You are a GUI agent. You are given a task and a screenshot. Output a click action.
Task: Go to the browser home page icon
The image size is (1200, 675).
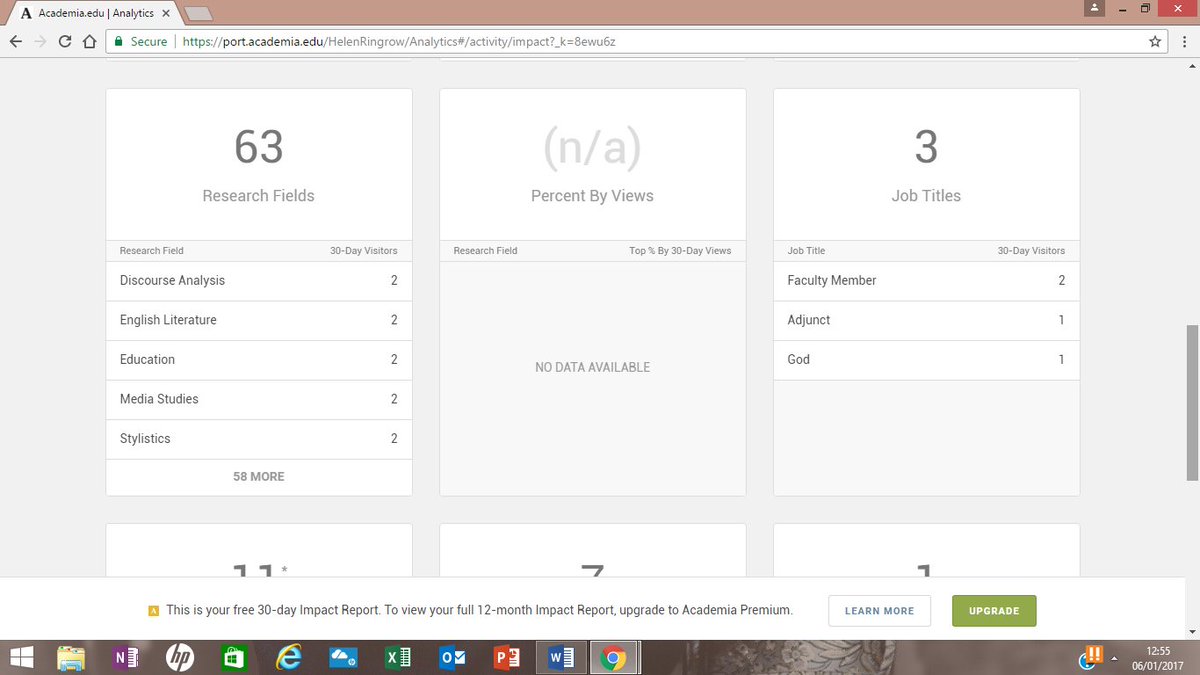pos(89,42)
